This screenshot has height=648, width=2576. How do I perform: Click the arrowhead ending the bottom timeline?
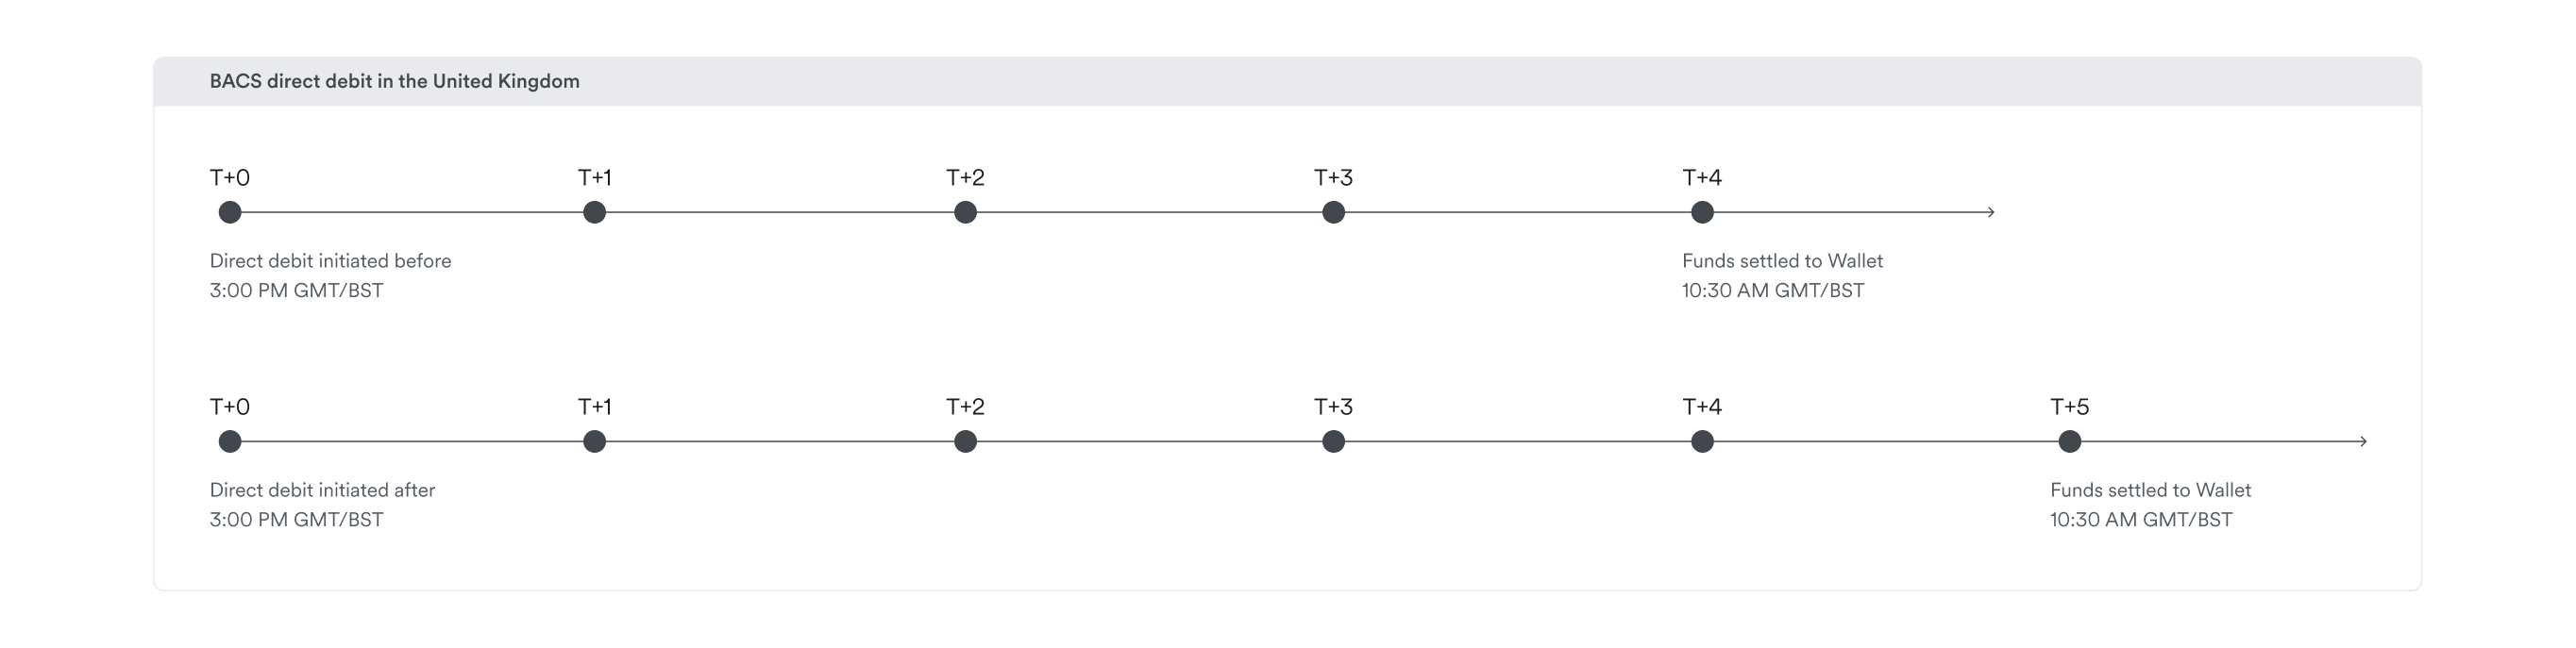tap(2362, 441)
